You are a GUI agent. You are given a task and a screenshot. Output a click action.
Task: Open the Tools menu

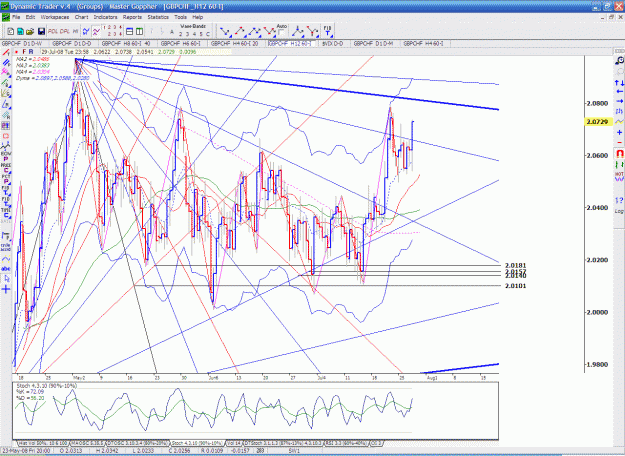(180, 17)
